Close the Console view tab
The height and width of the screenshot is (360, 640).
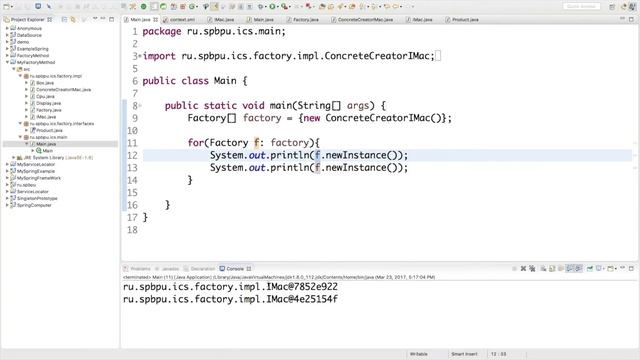pyautogui.click(x=249, y=269)
